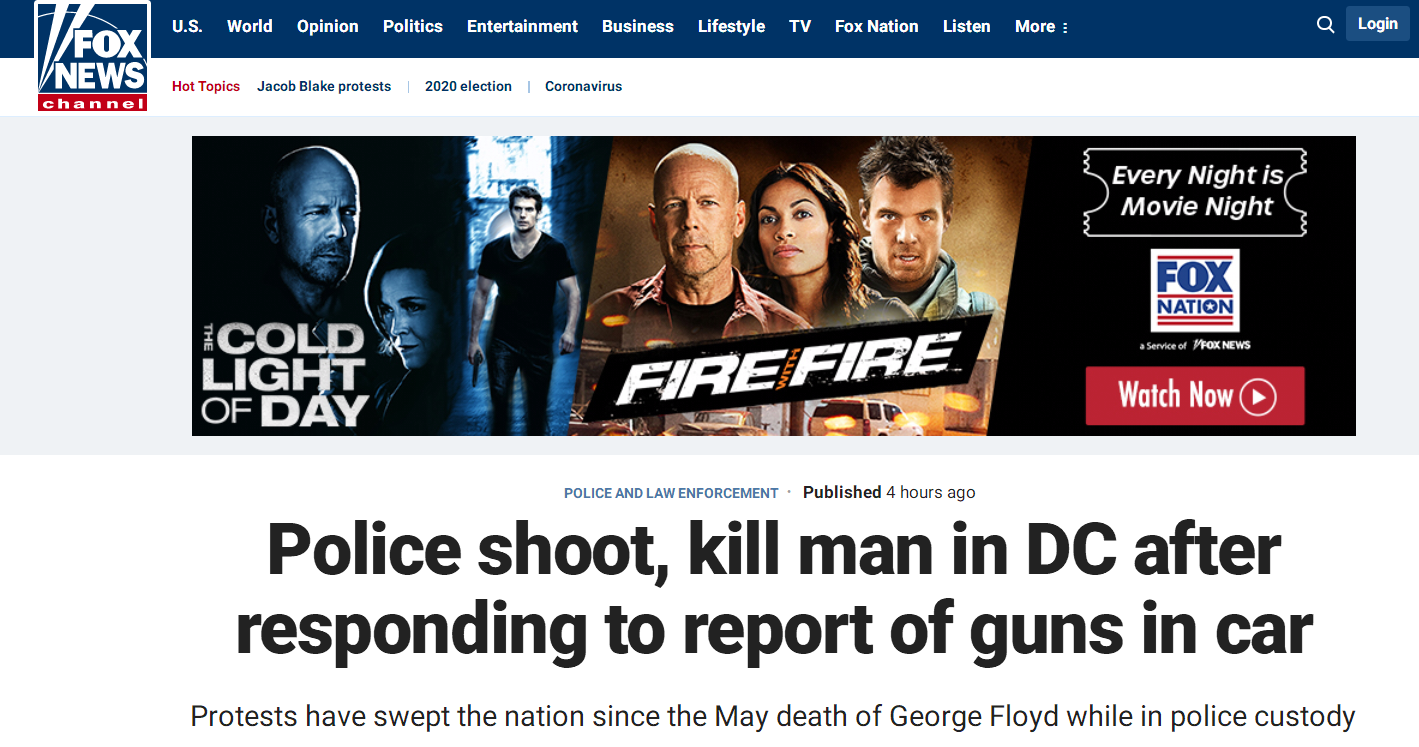Navigate to the Business section
Screen dimensions: 1419x747
click(x=638, y=27)
